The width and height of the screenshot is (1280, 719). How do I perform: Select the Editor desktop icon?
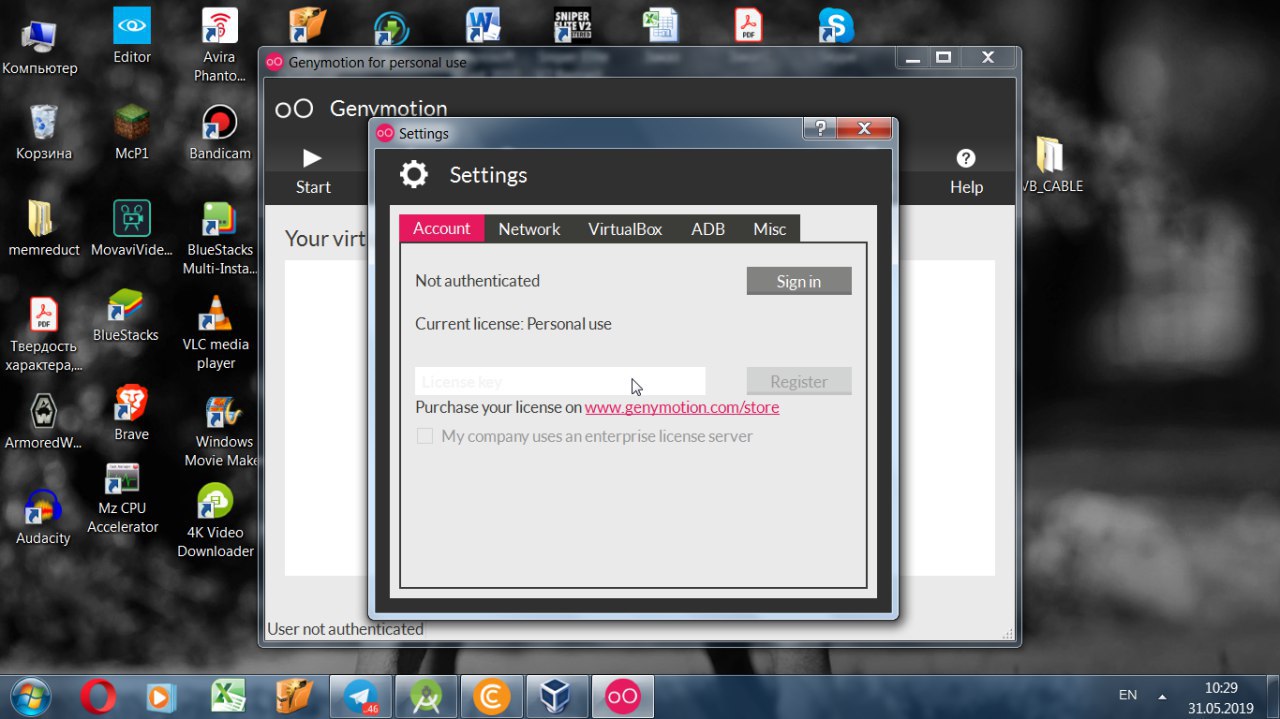click(x=132, y=36)
